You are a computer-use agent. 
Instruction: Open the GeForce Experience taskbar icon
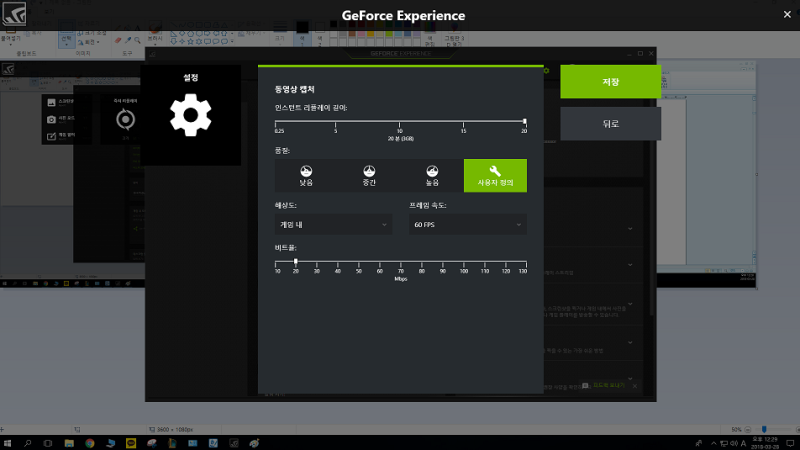click(x=234, y=443)
